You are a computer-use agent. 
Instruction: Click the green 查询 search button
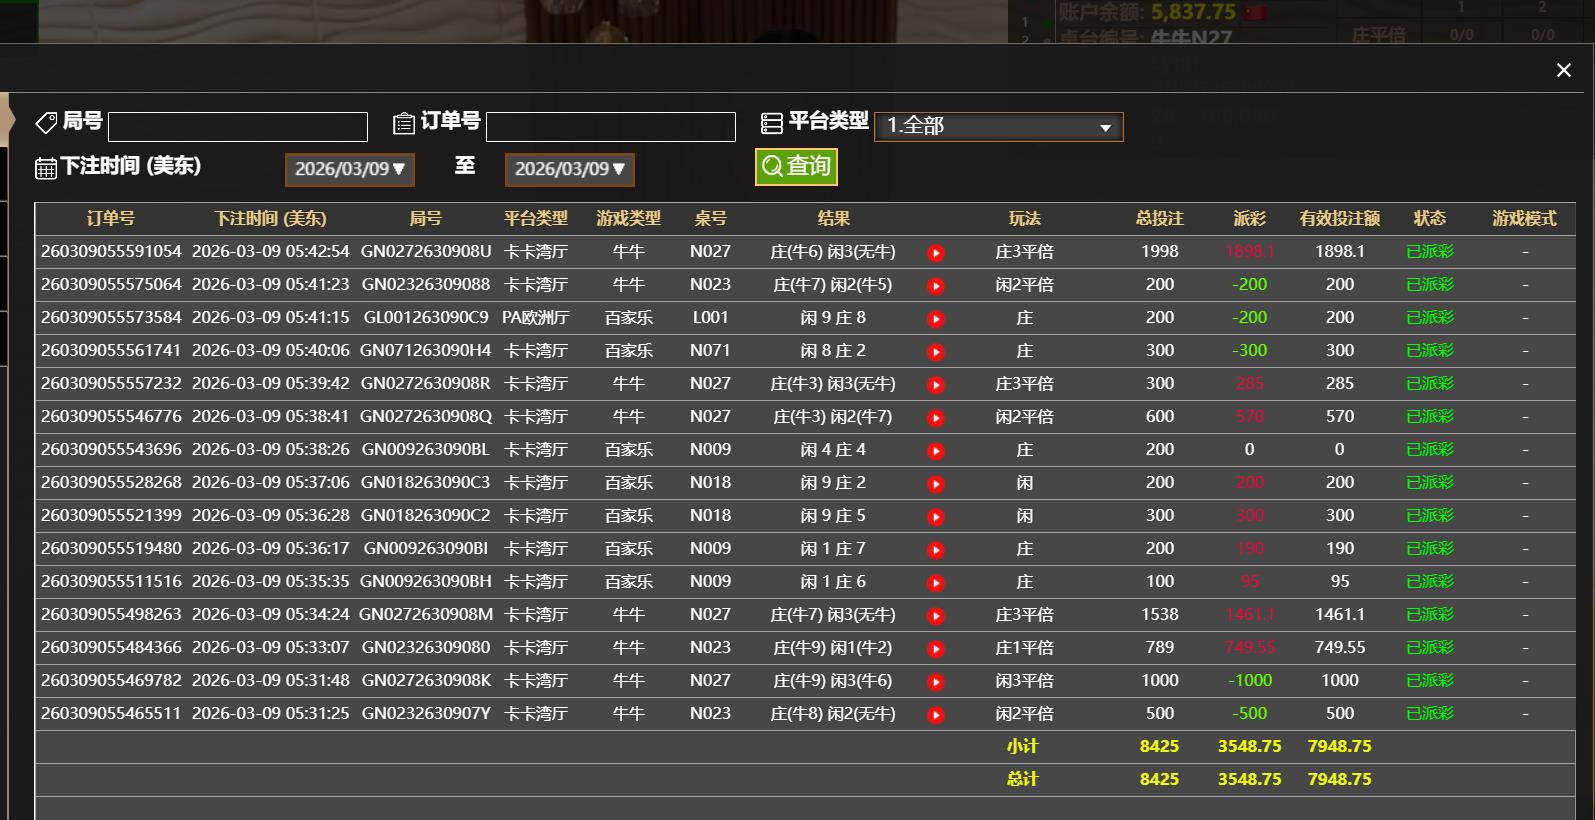(796, 166)
